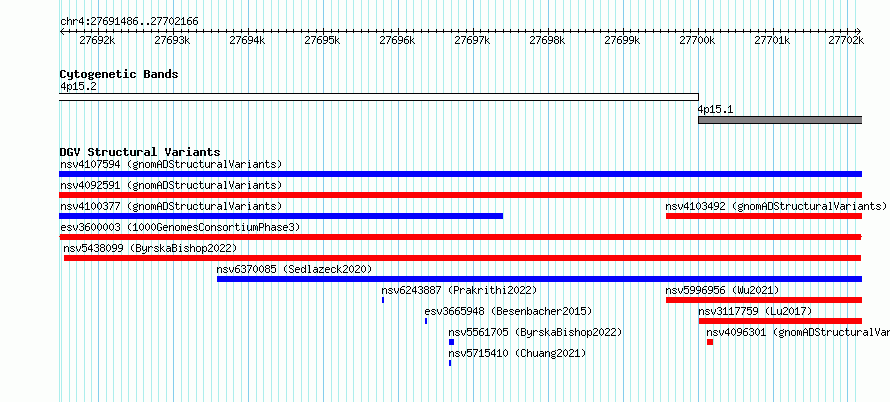Select the nsv4100377 blue variant bar
890x402 pixels.
click(x=281, y=216)
